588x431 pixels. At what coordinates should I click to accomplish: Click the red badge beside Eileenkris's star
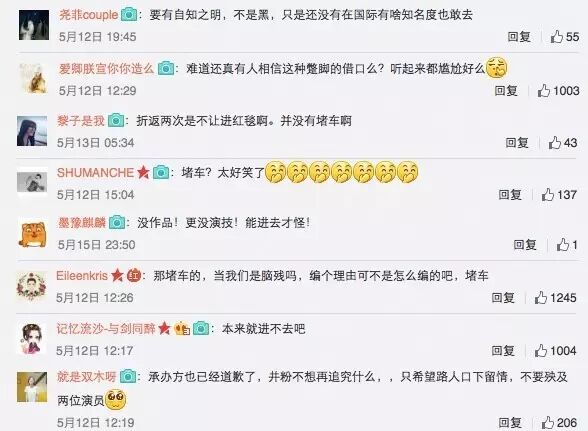[134, 276]
